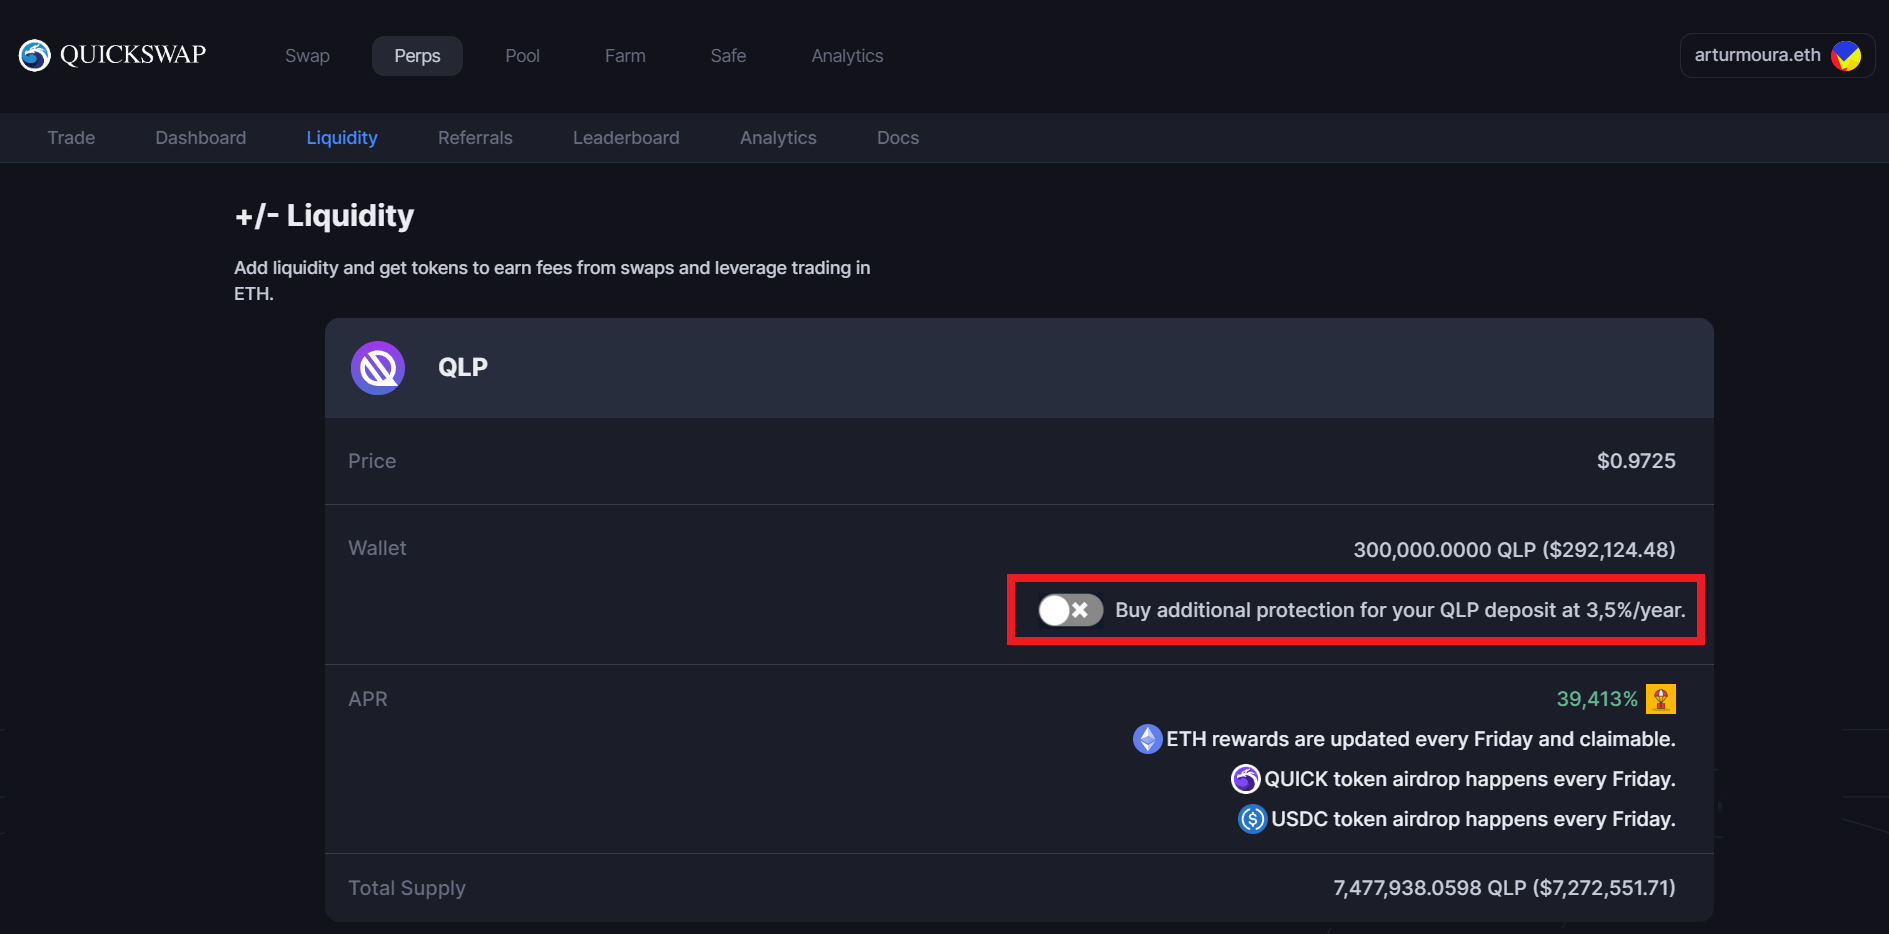
Task: Click the wallet avatar next to arturmoura.eth
Action: click(x=1845, y=56)
